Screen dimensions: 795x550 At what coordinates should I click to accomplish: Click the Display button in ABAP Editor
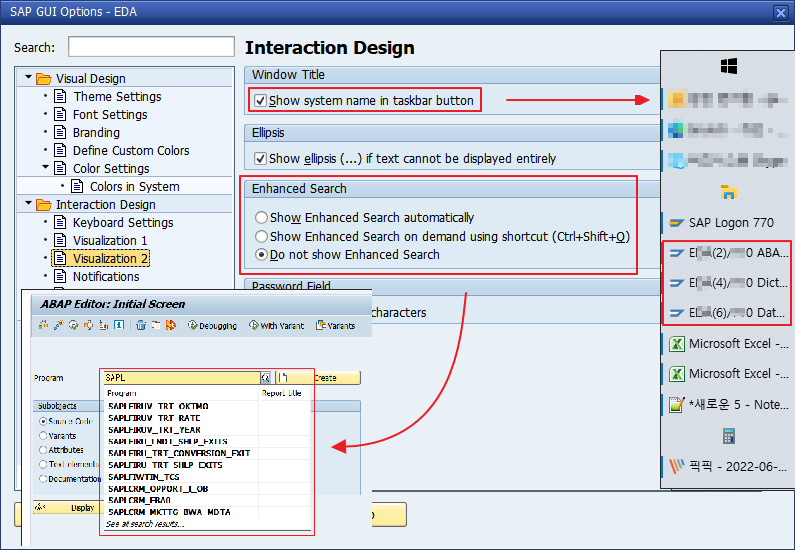[66, 507]
